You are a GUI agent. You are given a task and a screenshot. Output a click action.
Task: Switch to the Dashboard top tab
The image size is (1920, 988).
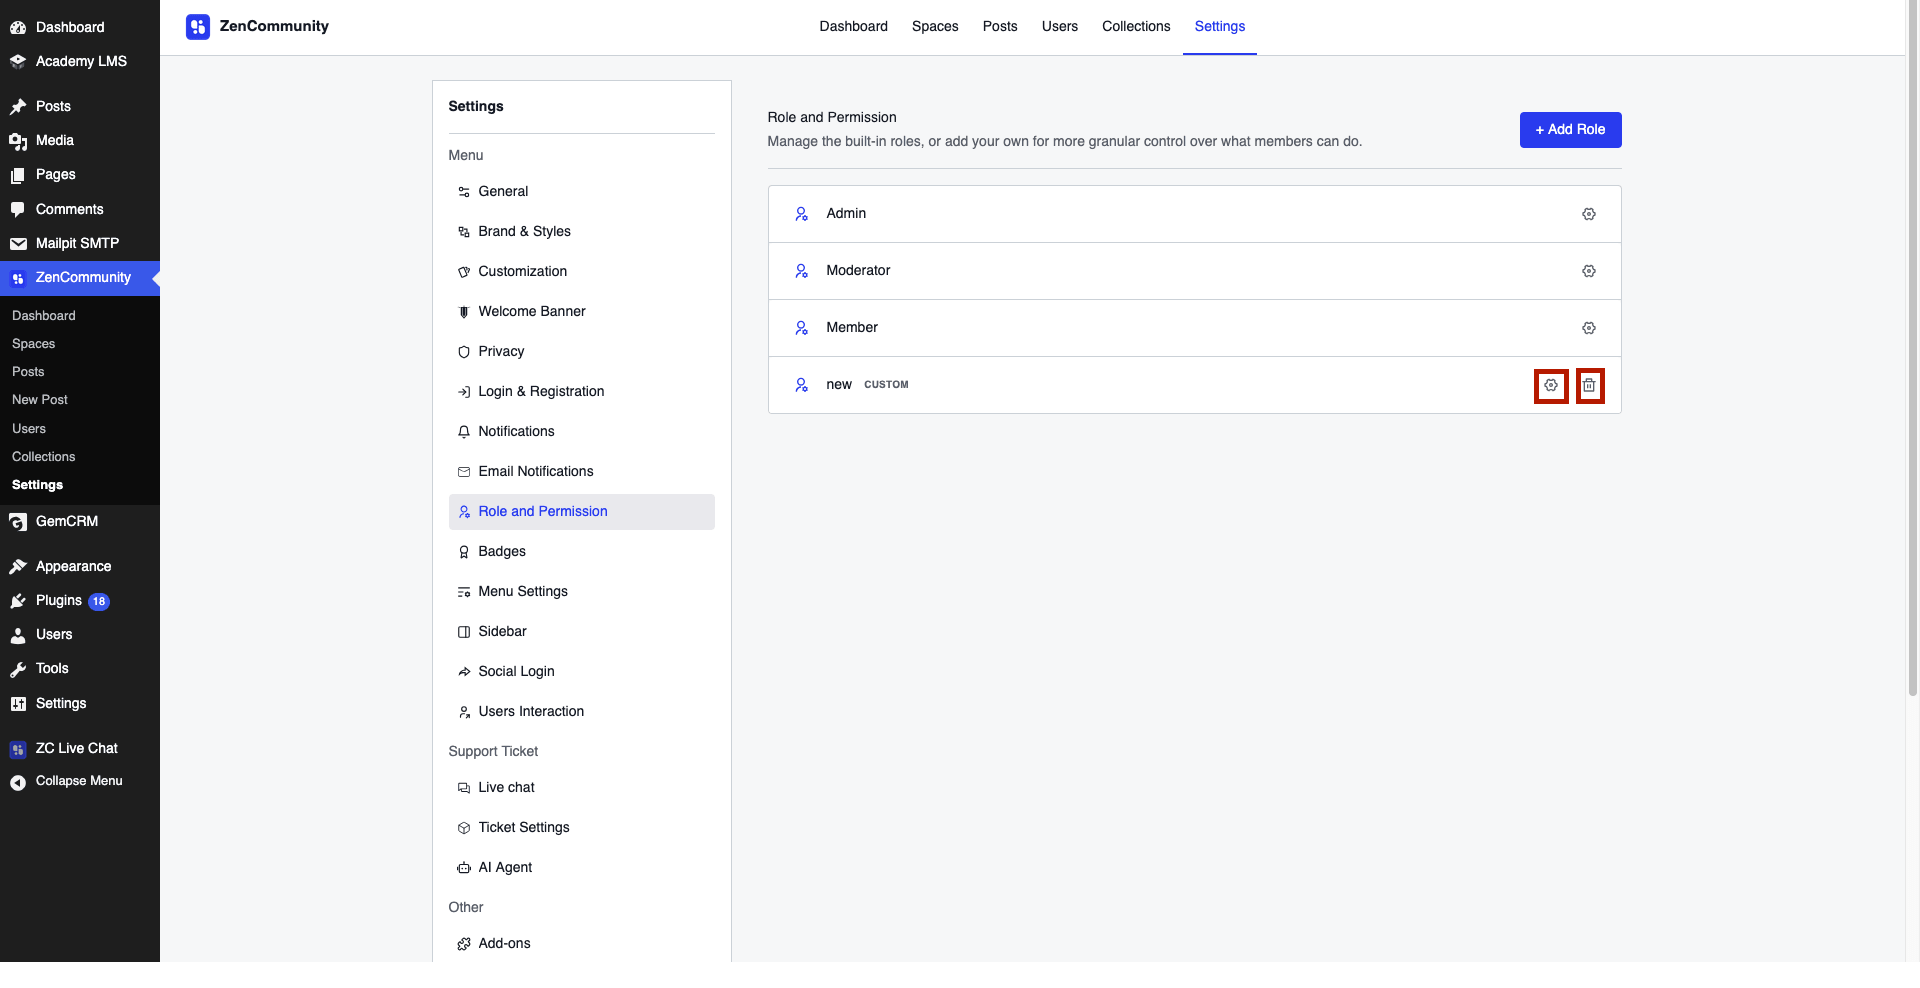tap(853, 27)
